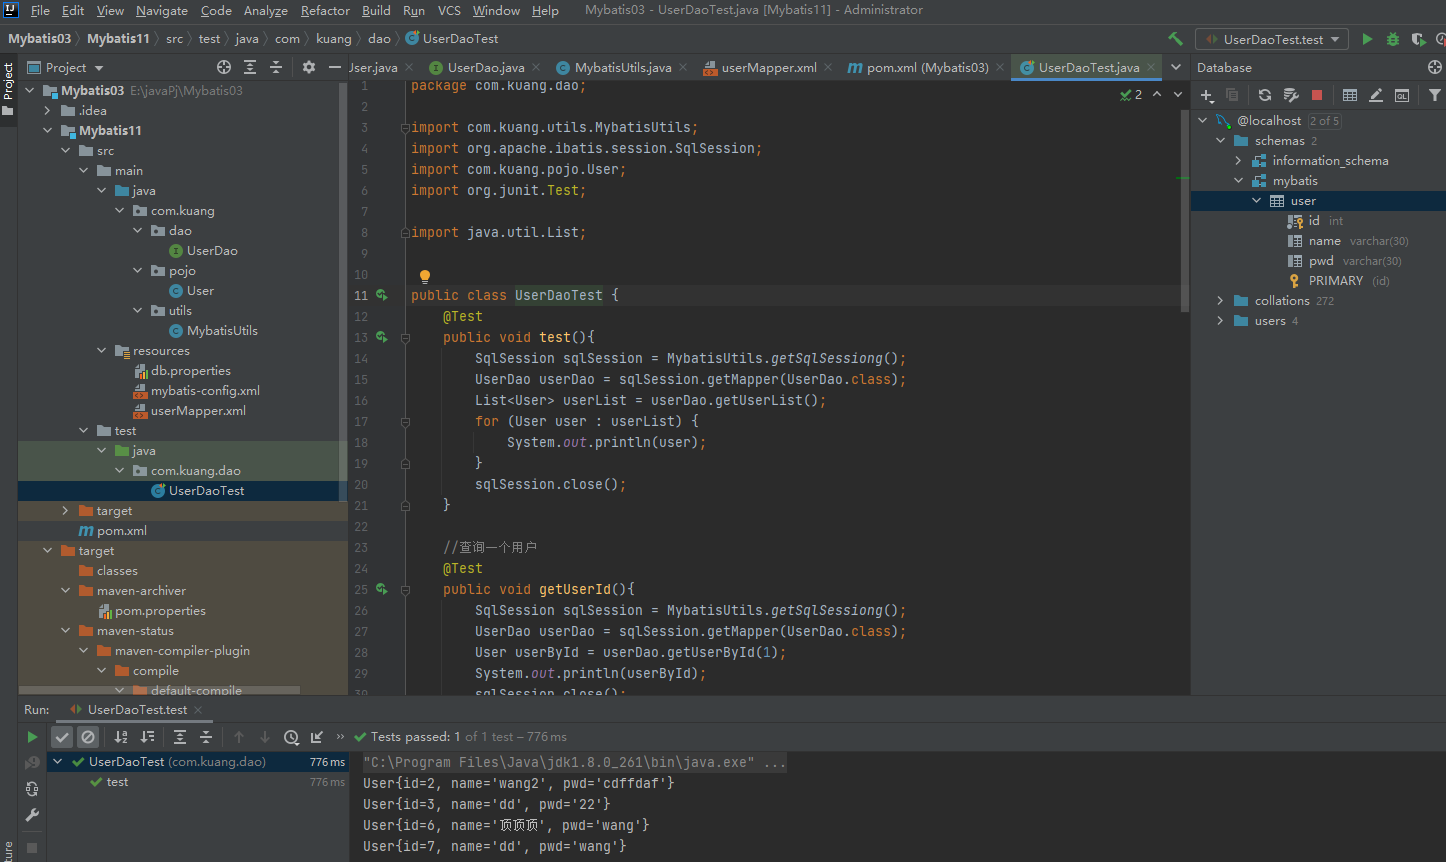1446x862 pixels.
Task: Toggle auto-test rerun in Run sidebar
Action: [32, 789]
